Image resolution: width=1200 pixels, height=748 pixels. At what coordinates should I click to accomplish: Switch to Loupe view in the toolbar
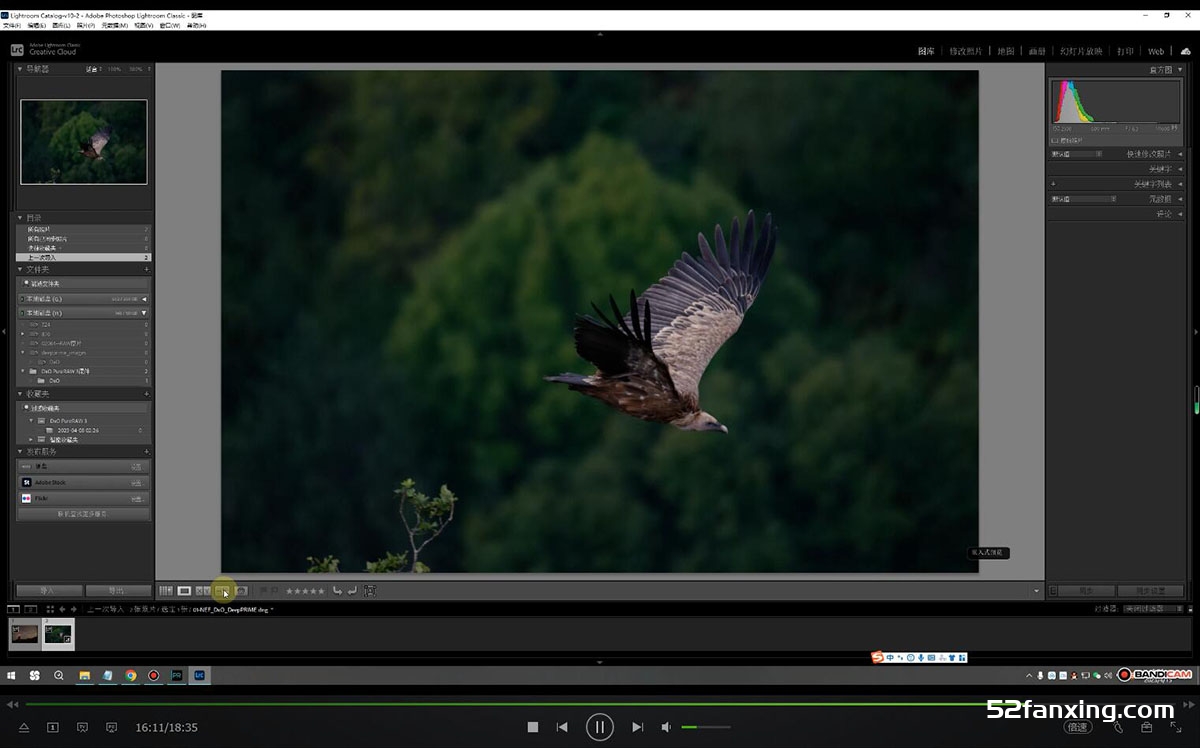click(x=184, y=591)
